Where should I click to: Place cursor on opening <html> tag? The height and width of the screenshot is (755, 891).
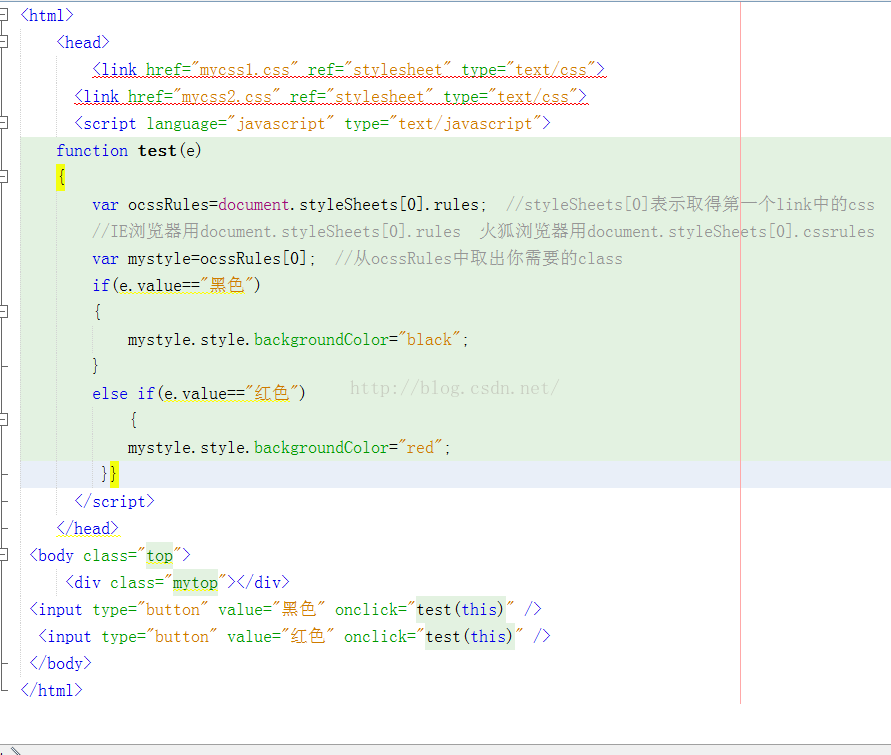tap(47, 15)
